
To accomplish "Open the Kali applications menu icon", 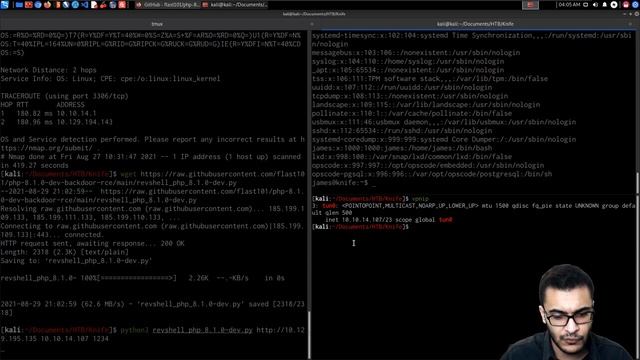I will point(4,5).
